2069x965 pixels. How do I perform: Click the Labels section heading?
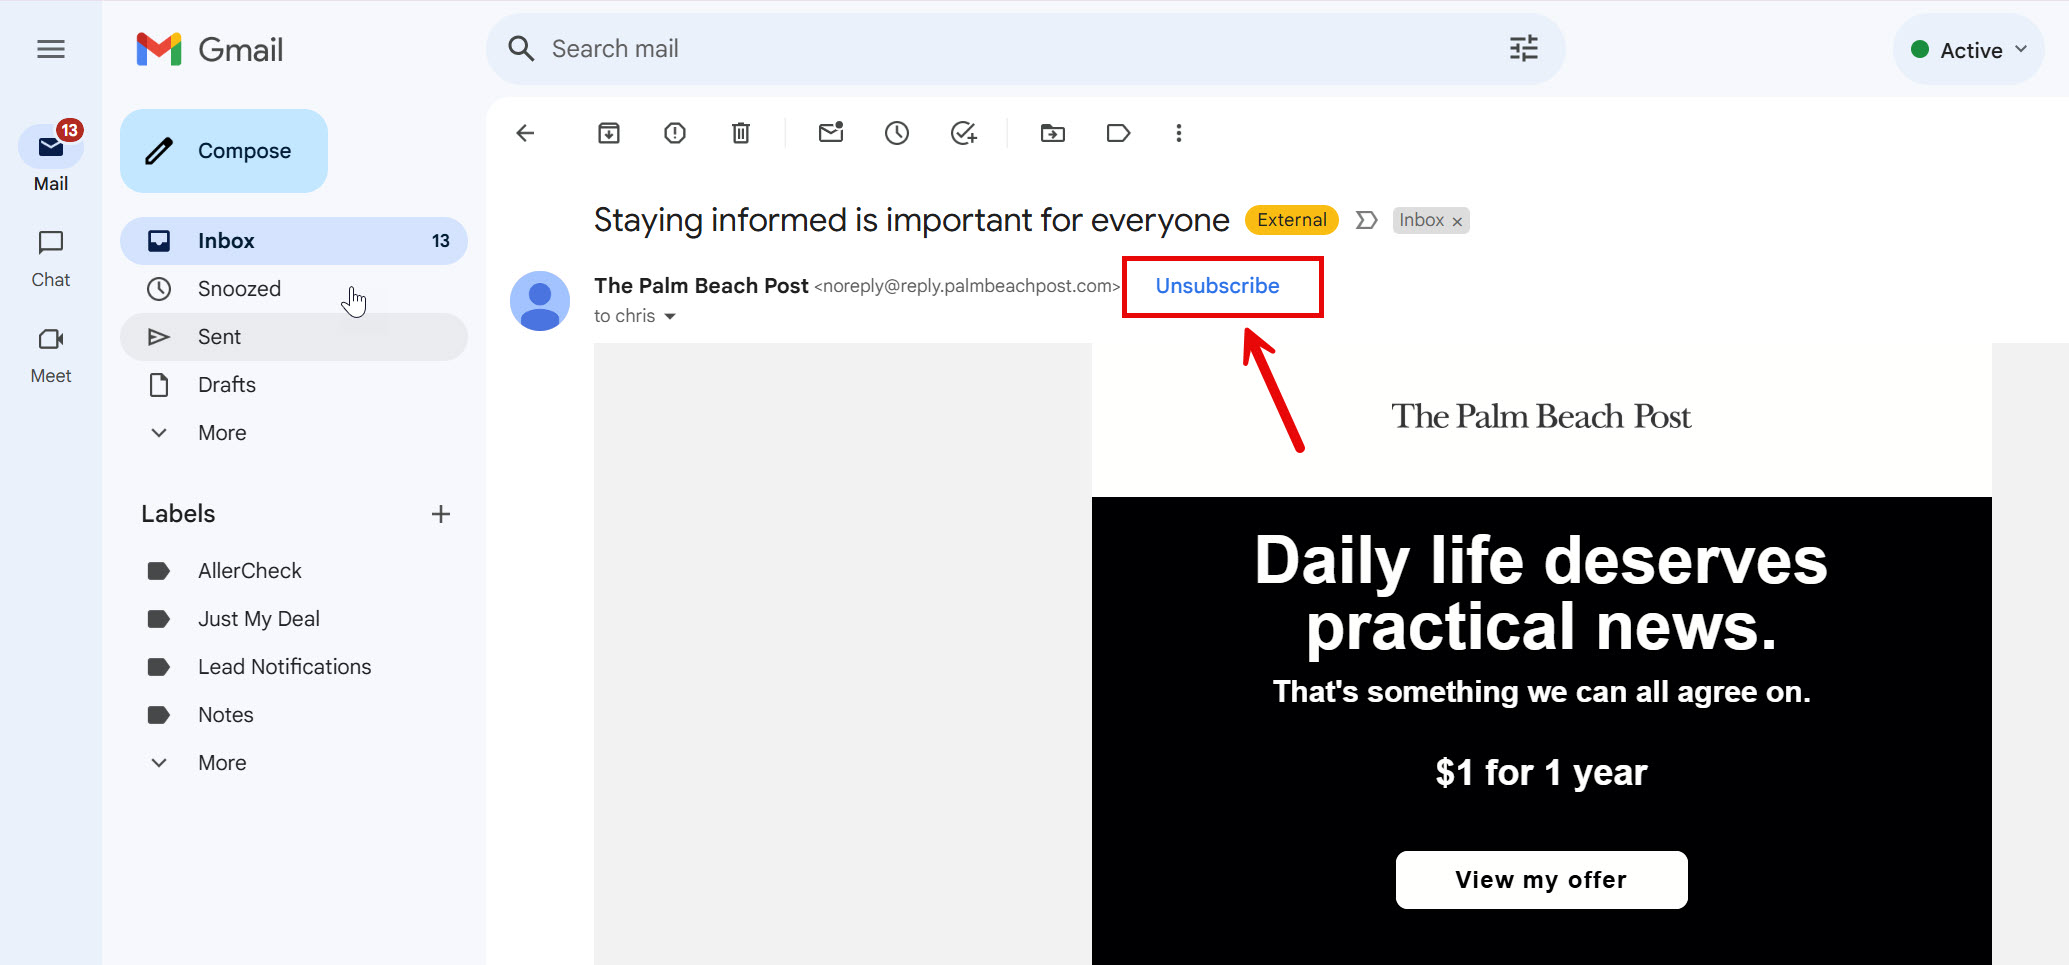pyautogui.click(x=178, y=514)
